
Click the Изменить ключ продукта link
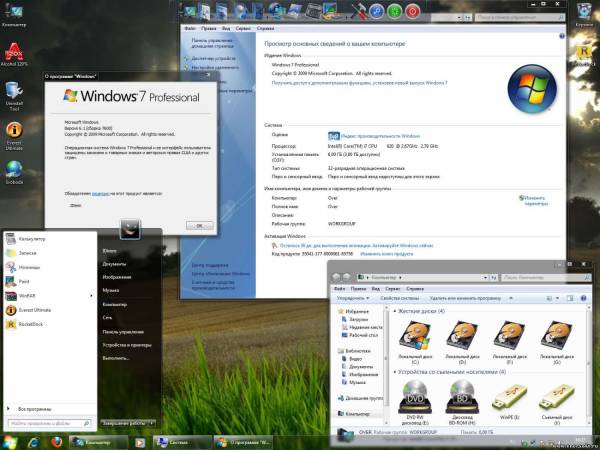click(x=386, y=254)
